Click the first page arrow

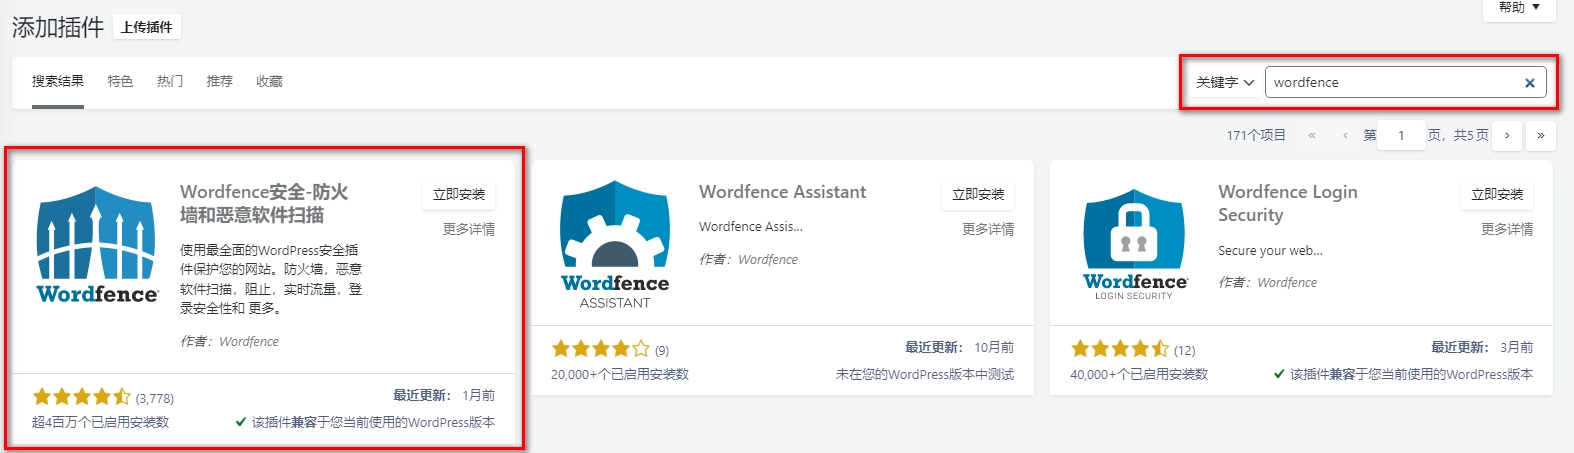1312,135
